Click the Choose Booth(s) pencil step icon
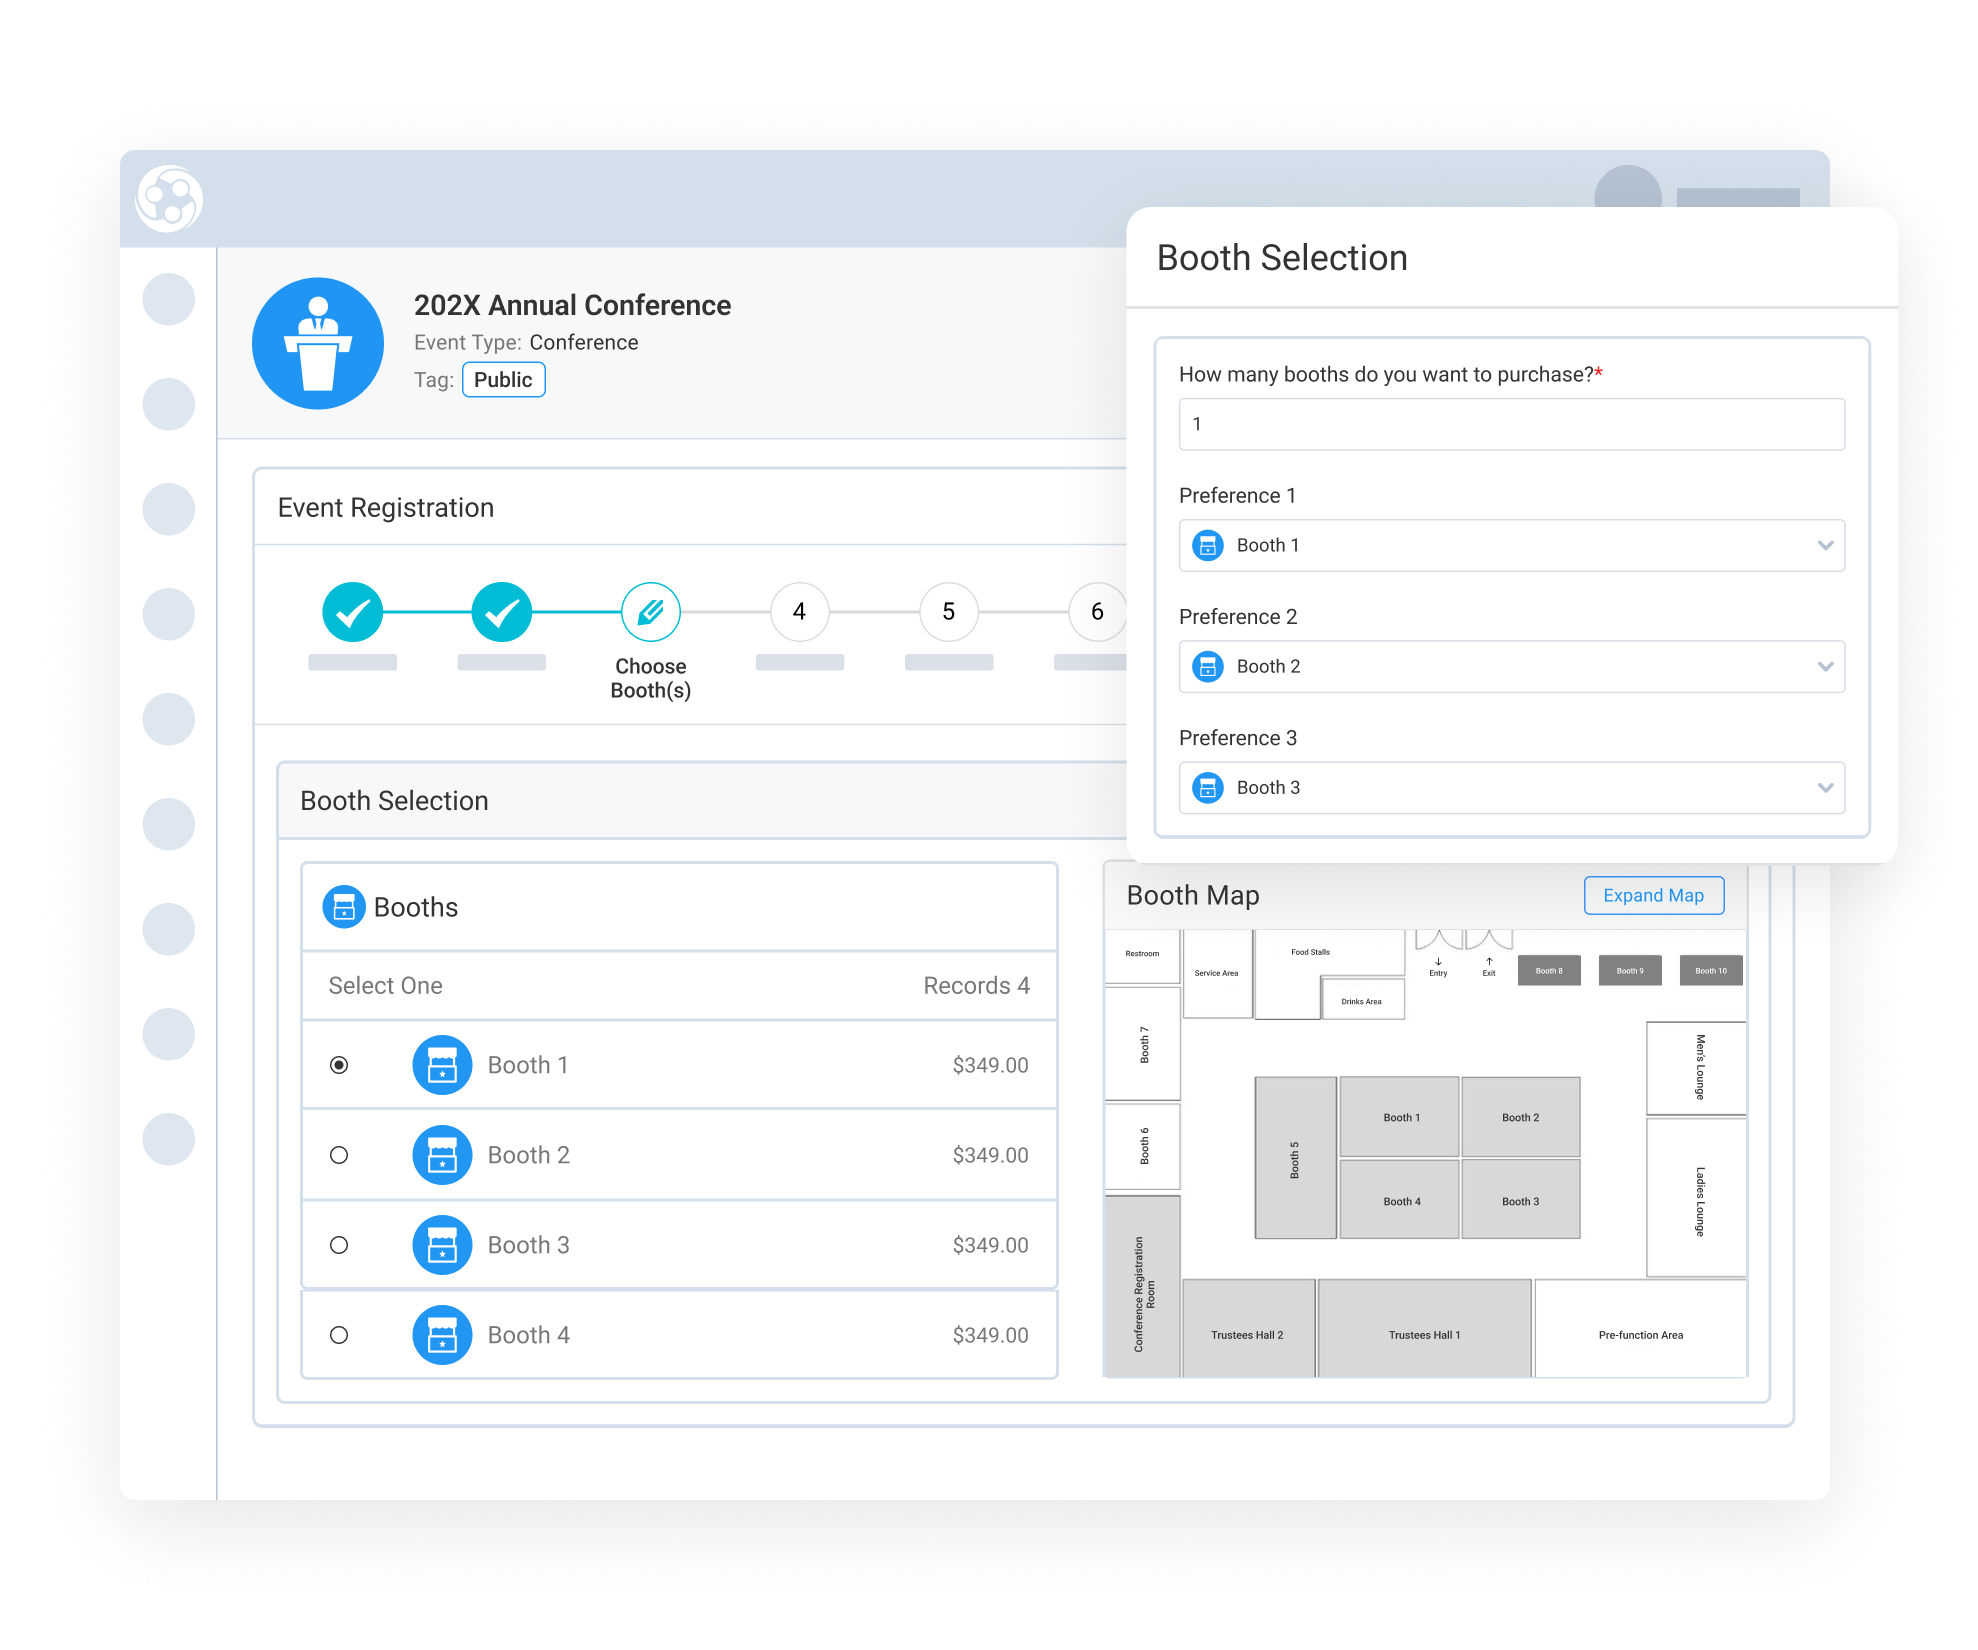Screen dimensions: 1978x1650 (650, 612)
